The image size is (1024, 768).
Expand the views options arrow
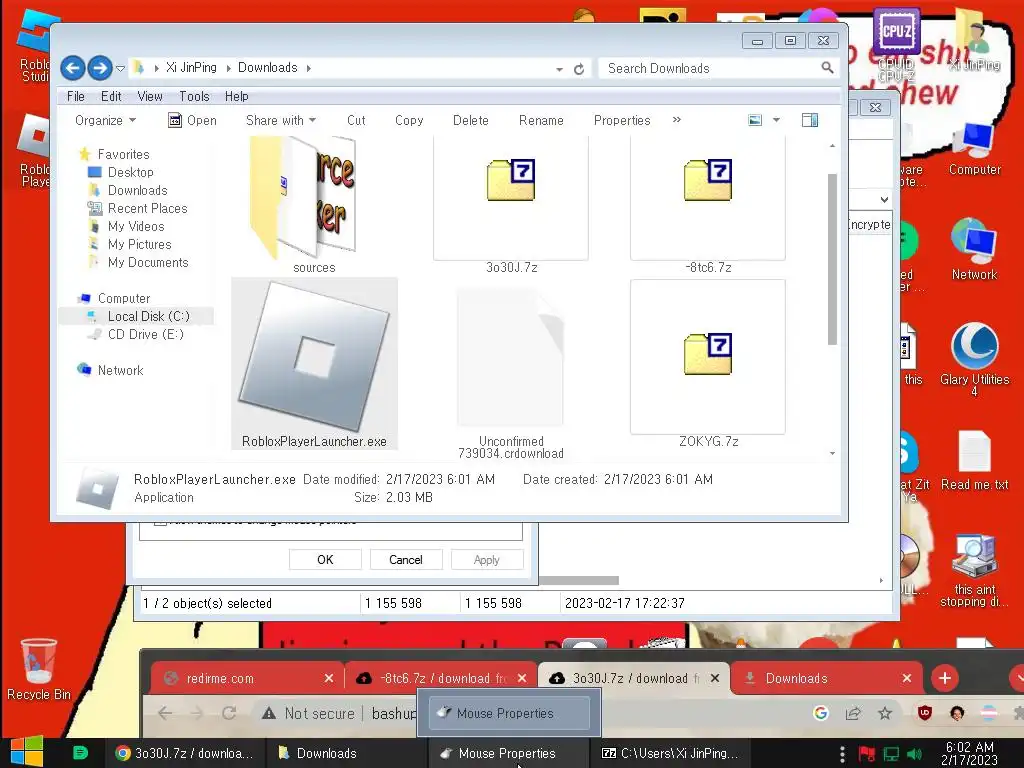pos(776,120)
